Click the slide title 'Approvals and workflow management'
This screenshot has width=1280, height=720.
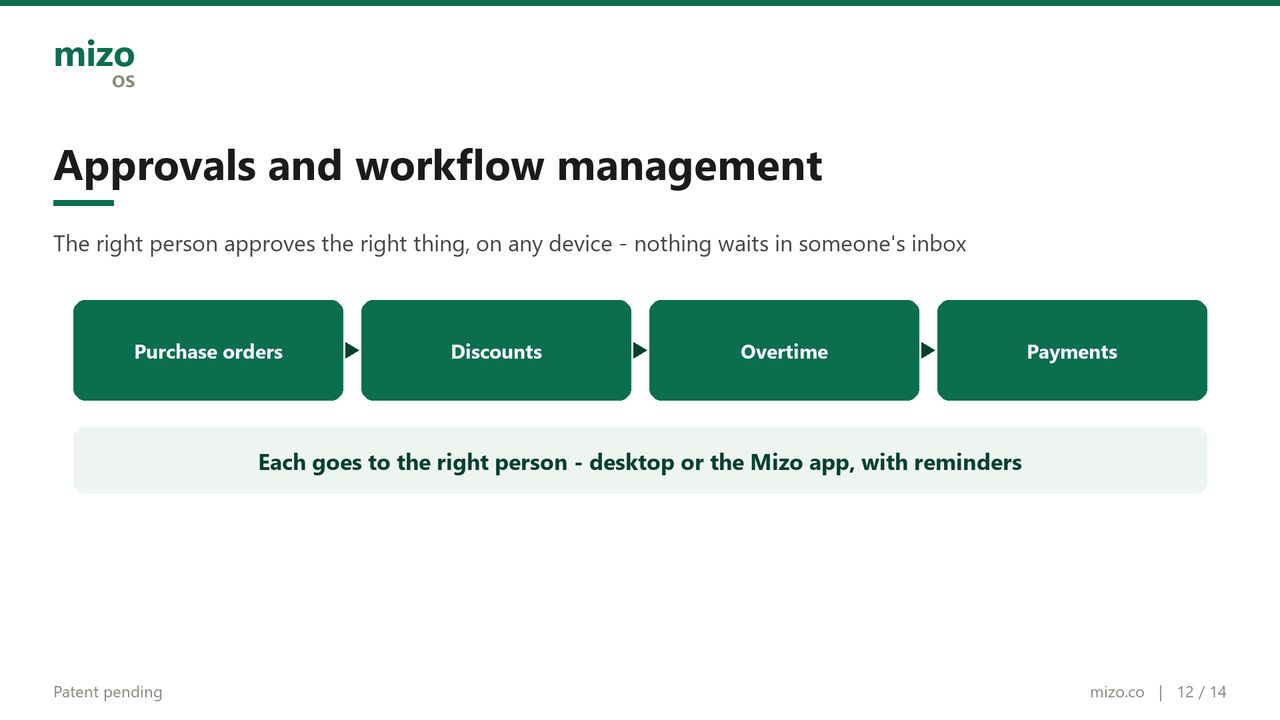[438, 166]
